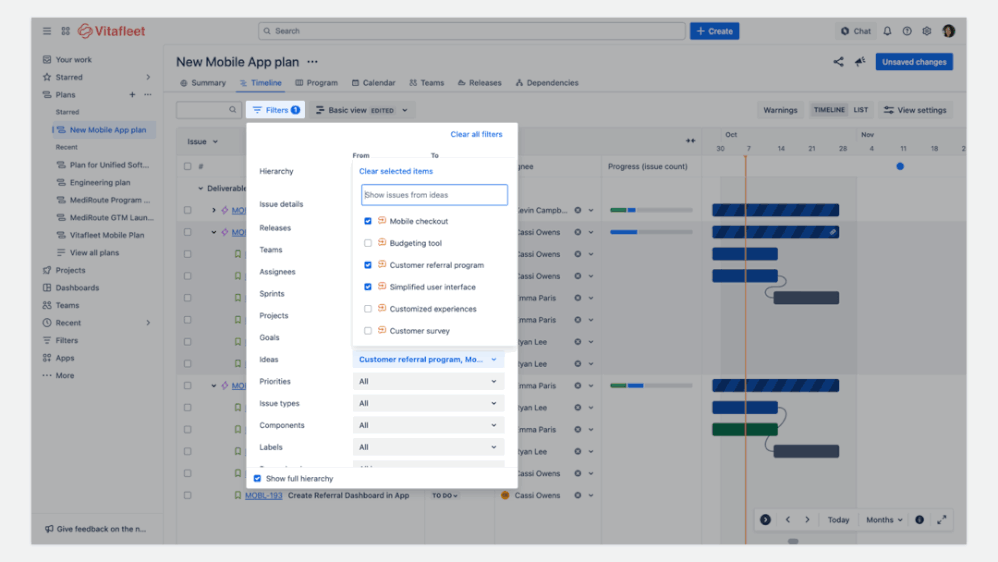Click the fullscreen expand icon on timeline
This screenshot has width=998, height=562.
(941, 520)
